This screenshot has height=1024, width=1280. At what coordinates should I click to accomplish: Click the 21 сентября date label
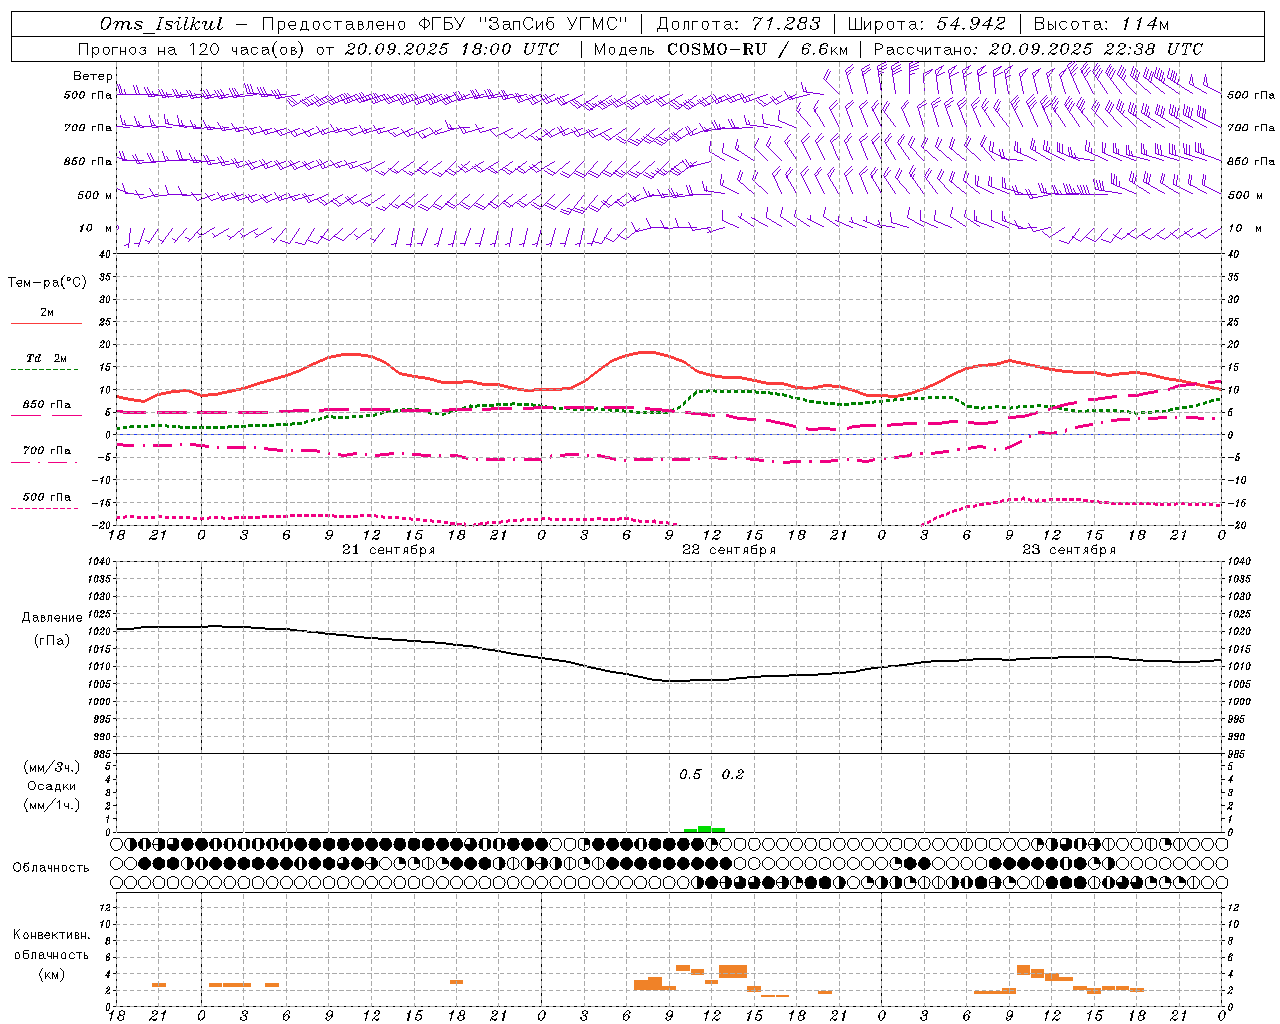tap(388, 550)
